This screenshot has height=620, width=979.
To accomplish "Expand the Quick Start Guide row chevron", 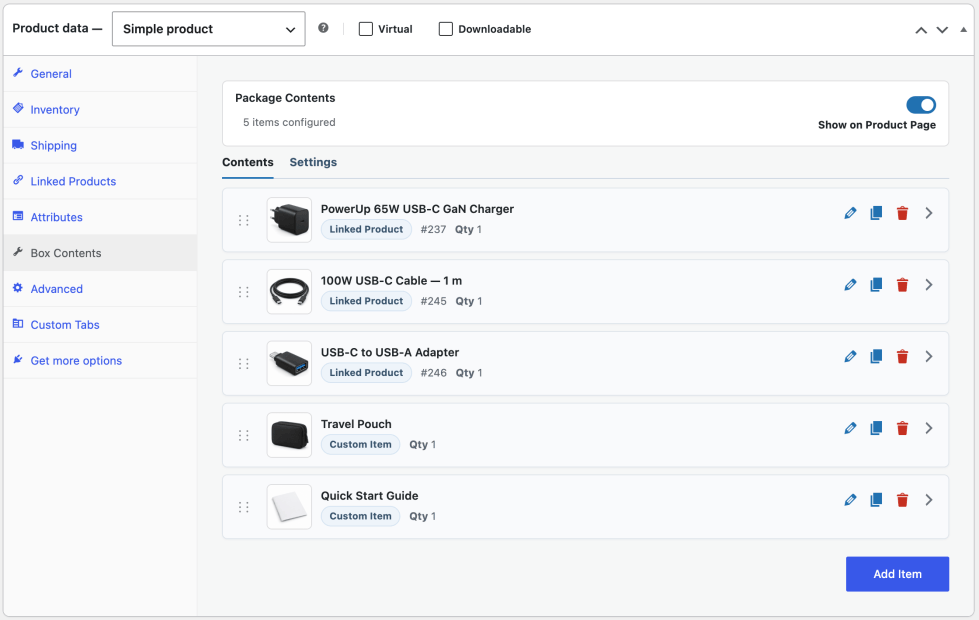I will 929,500.
